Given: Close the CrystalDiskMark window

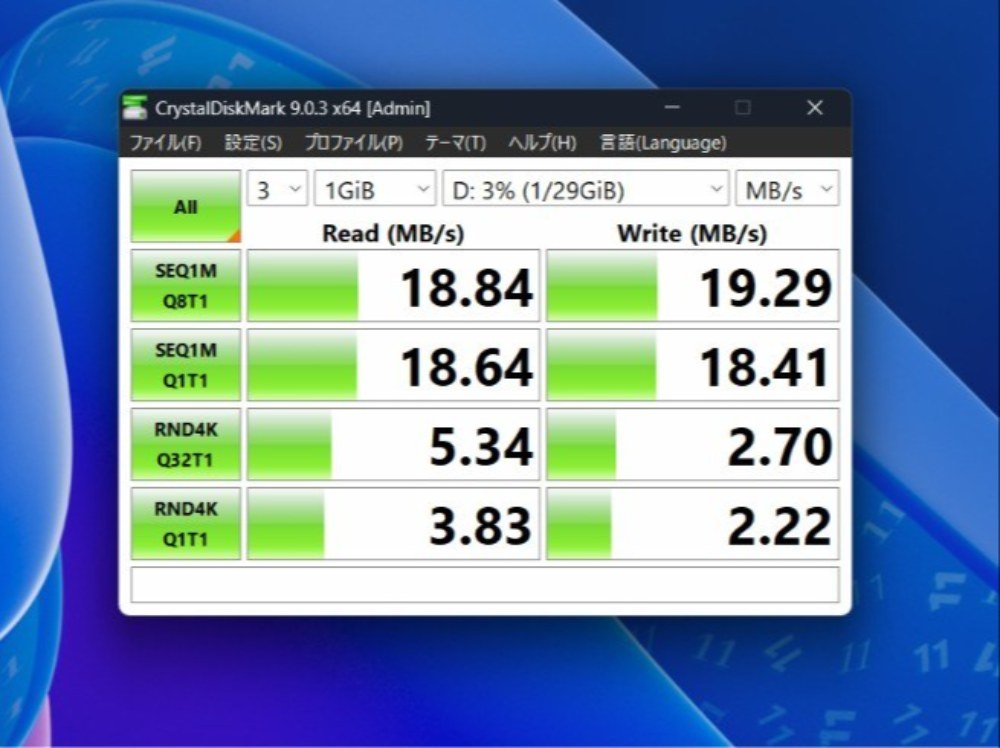Looking at the screenshot, I should pyautogui.click(x=814, y=107).
